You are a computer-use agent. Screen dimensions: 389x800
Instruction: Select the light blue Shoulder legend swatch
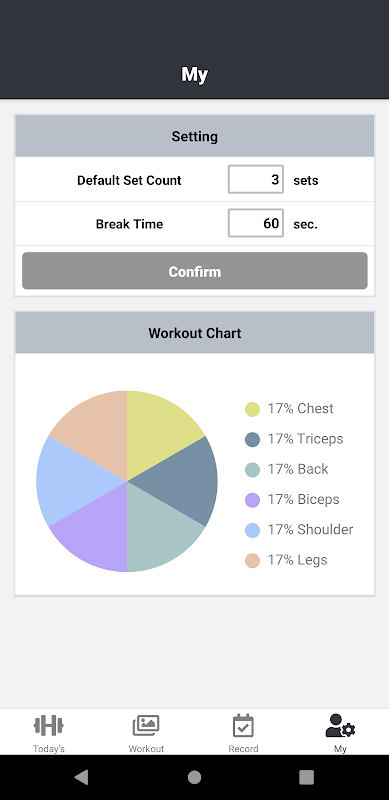[x=252, y=530]
